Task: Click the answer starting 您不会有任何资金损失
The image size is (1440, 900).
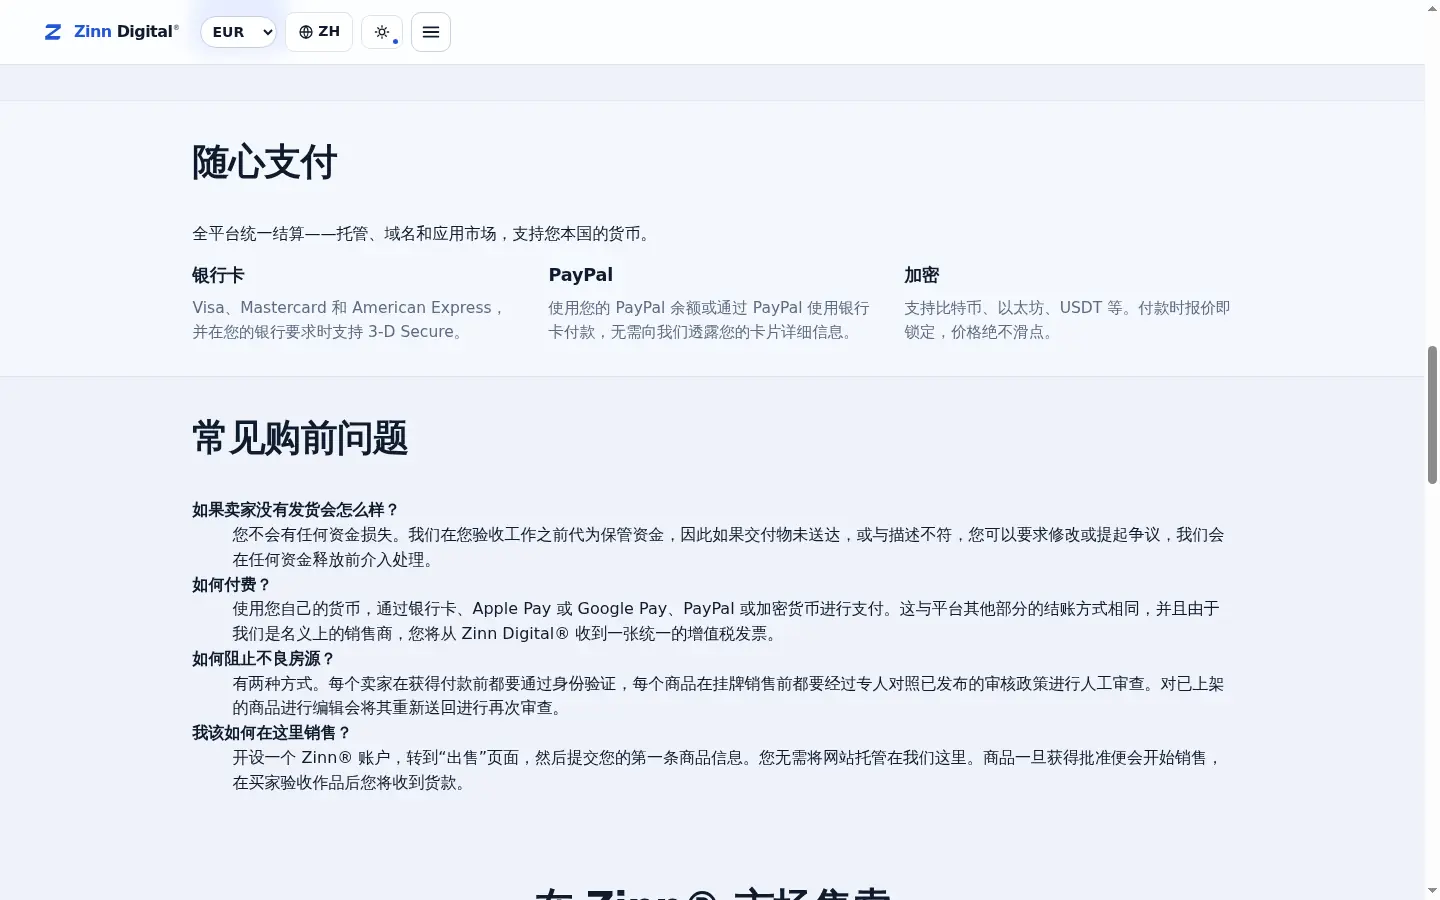Action: click(729, 547)
